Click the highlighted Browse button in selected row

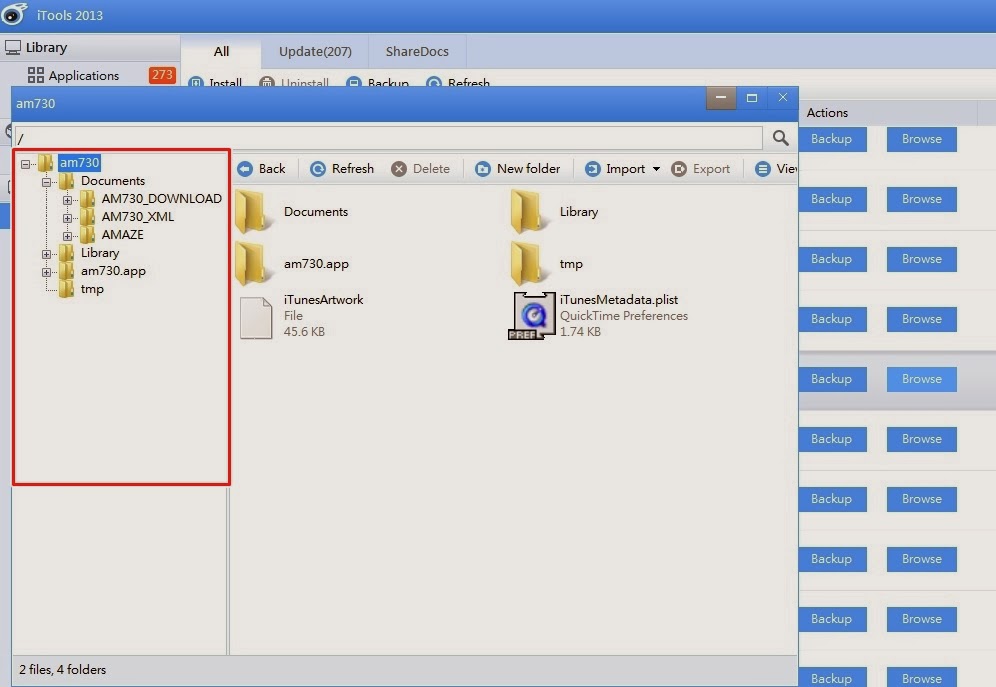tap(922, 379)
